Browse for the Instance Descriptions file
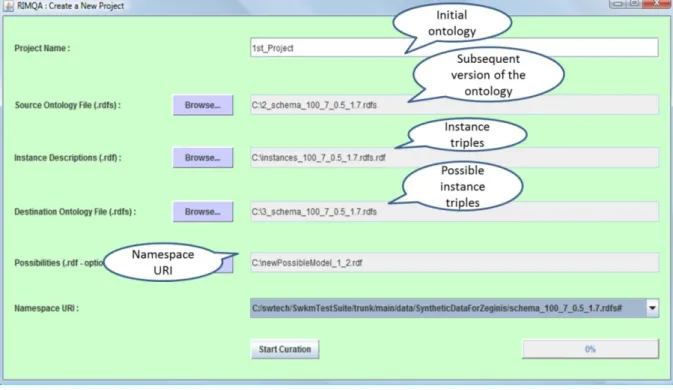Screen dimensions: 673x390 tap(203, 158)
